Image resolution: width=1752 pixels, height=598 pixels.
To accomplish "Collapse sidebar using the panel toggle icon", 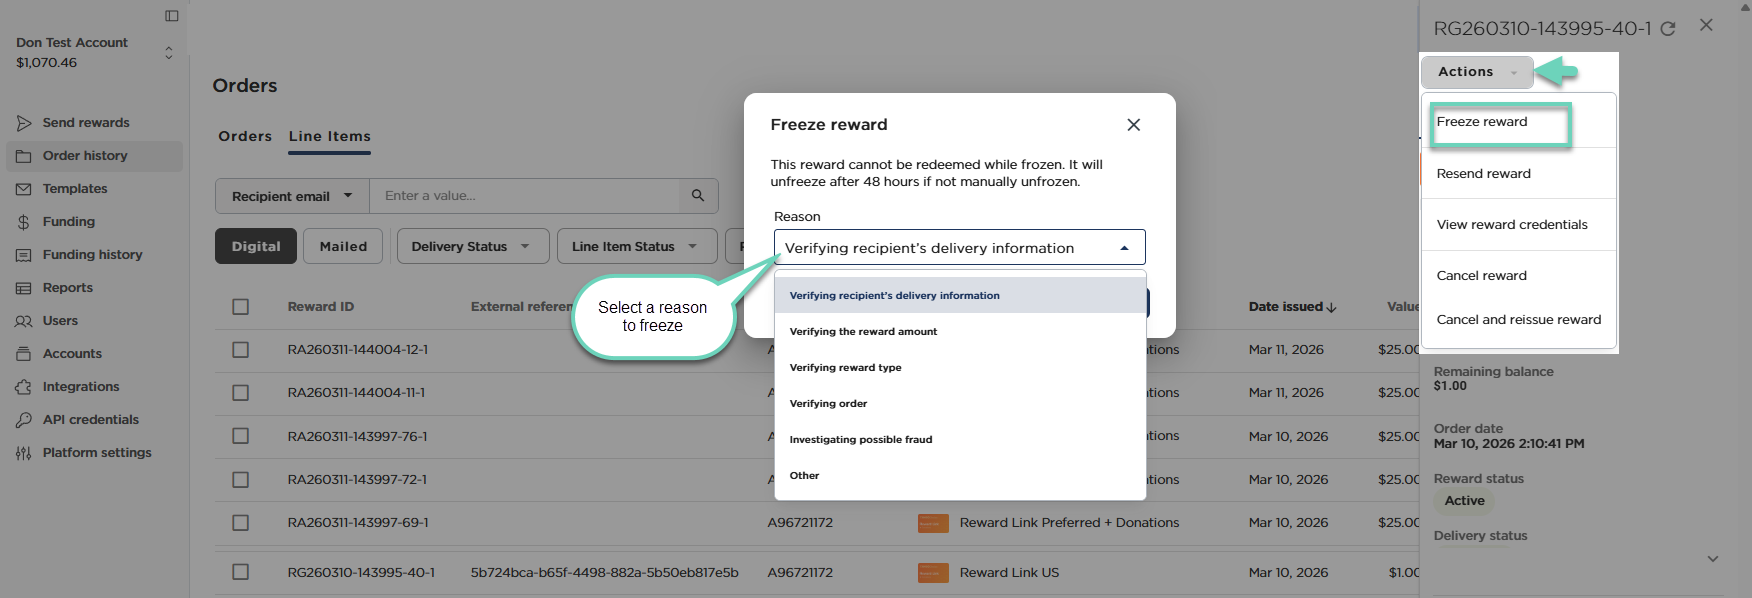I will [x=172, y=16].
